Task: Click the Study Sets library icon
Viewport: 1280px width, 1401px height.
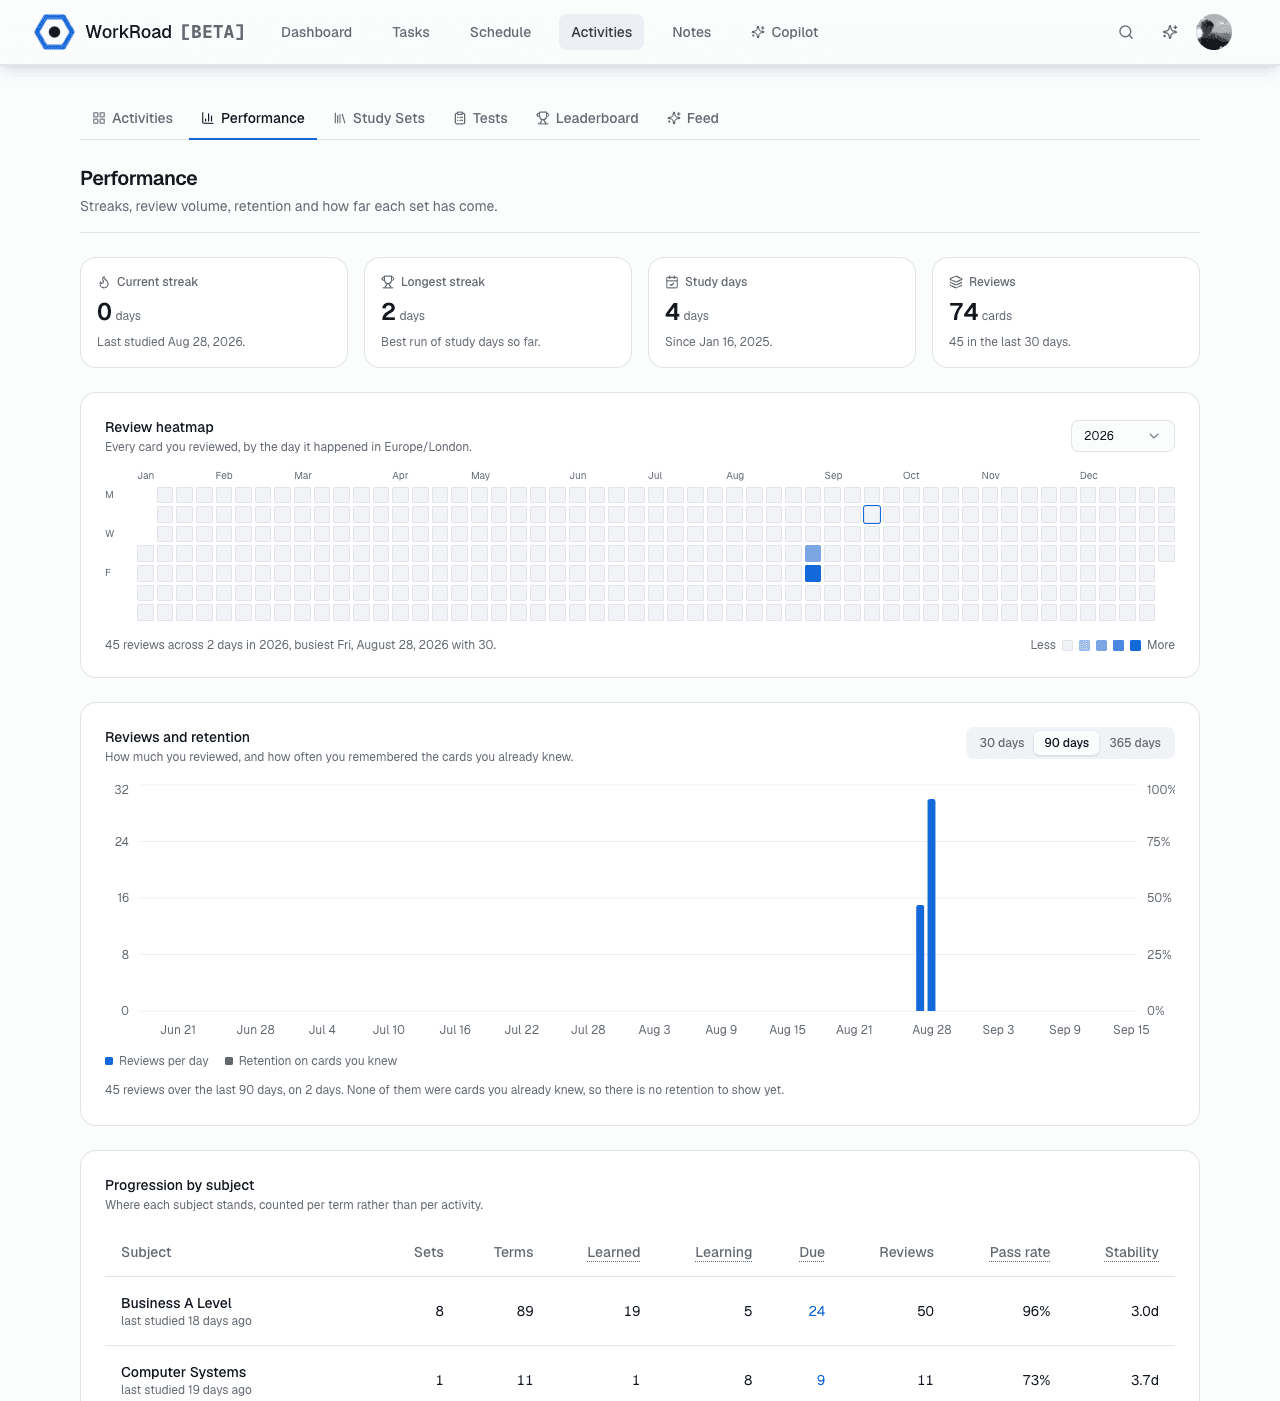Action: click(340, 118)
